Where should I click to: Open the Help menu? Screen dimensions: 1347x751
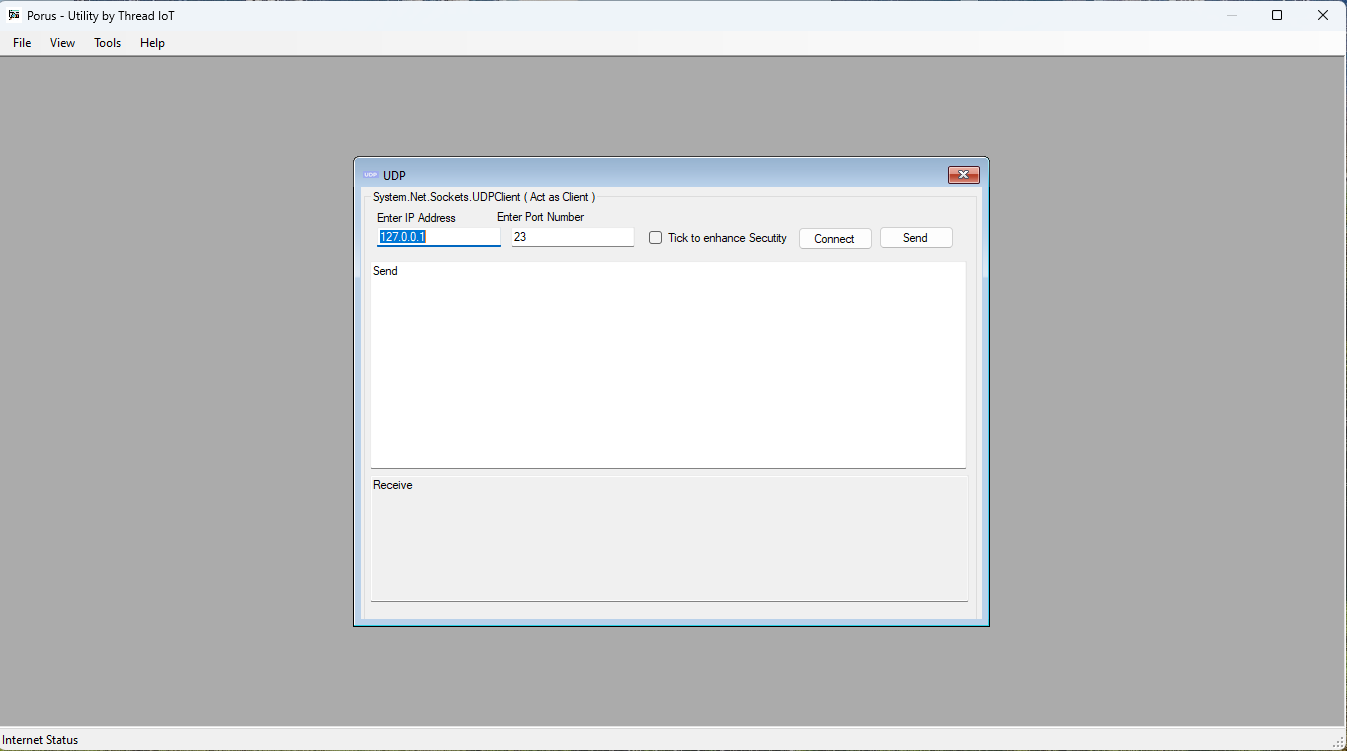tap(152, 43)
